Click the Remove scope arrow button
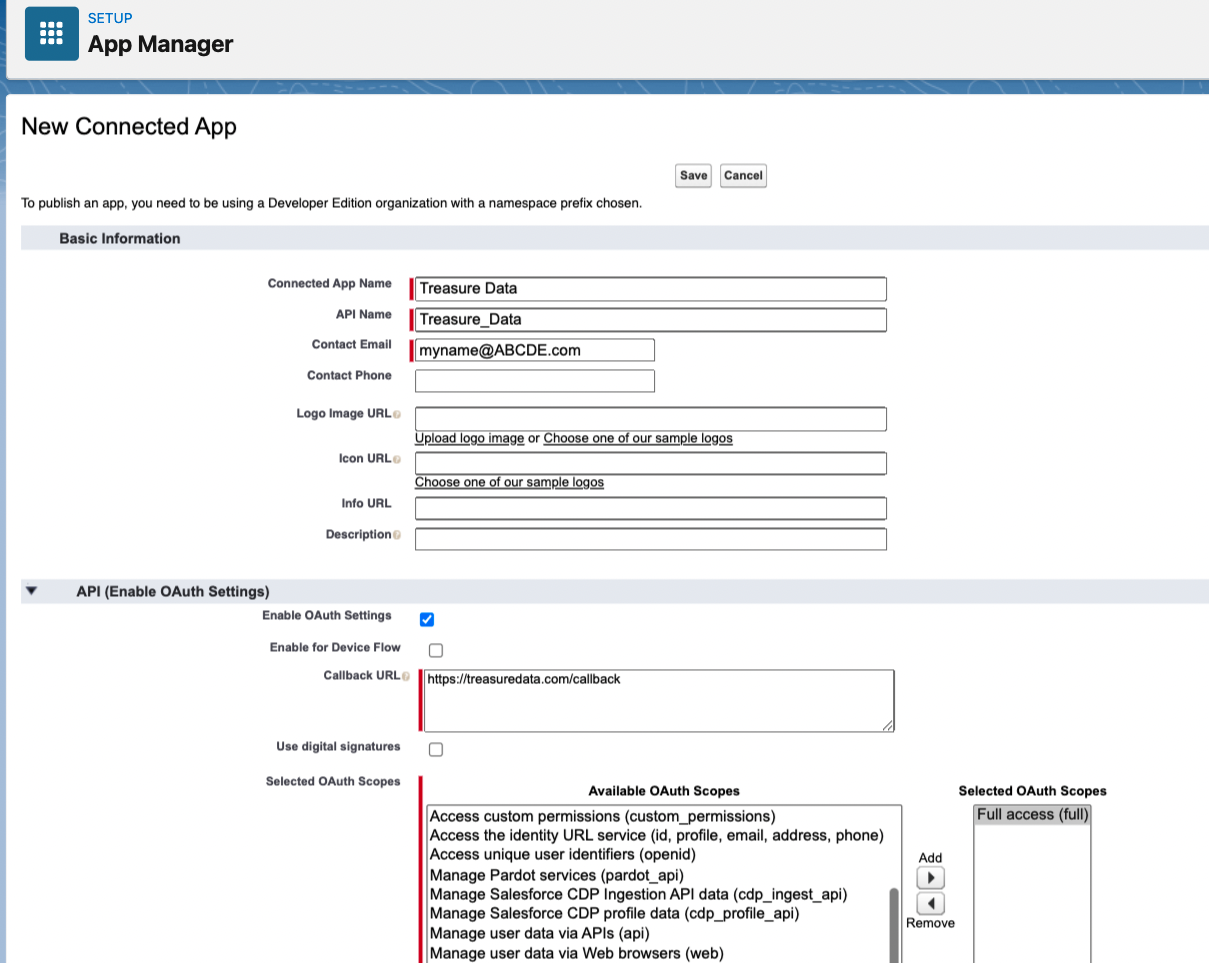Image resolution: width=1209 pixels, height=963 pixels. point(930,904)
